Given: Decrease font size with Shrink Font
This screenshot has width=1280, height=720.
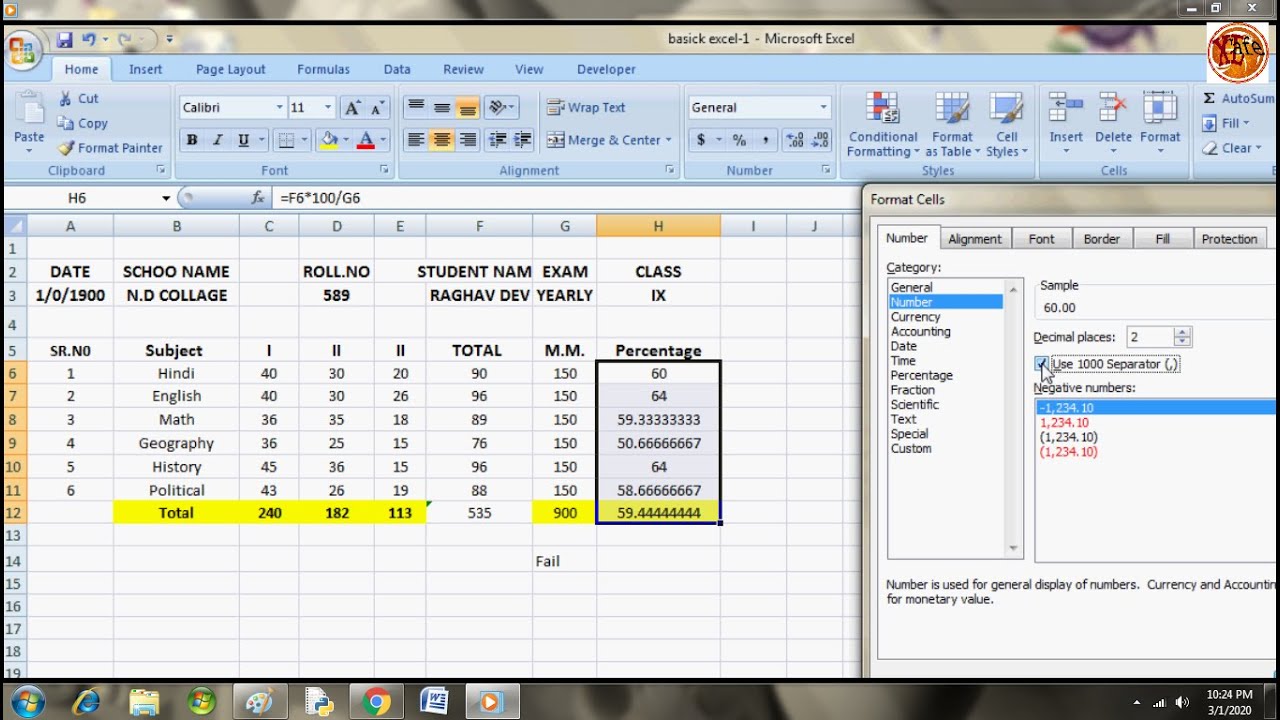Looking at the screenshot, I should tap(377, 107).
